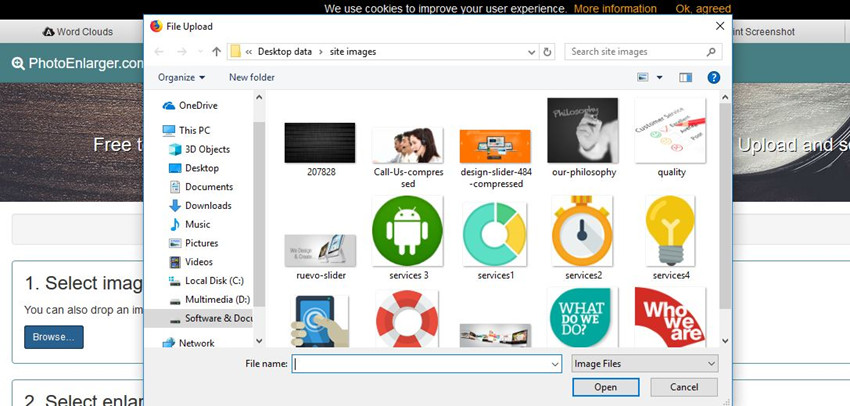Toggle the preview pane icon

pos(685,77)
